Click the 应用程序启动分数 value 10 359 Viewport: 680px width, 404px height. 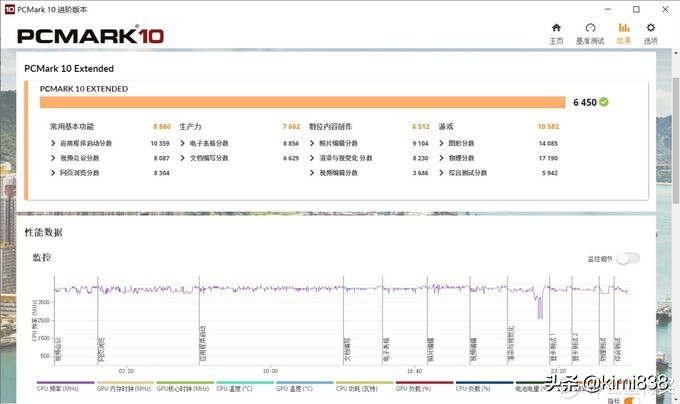pyautogui.click(x=160, y=143)
